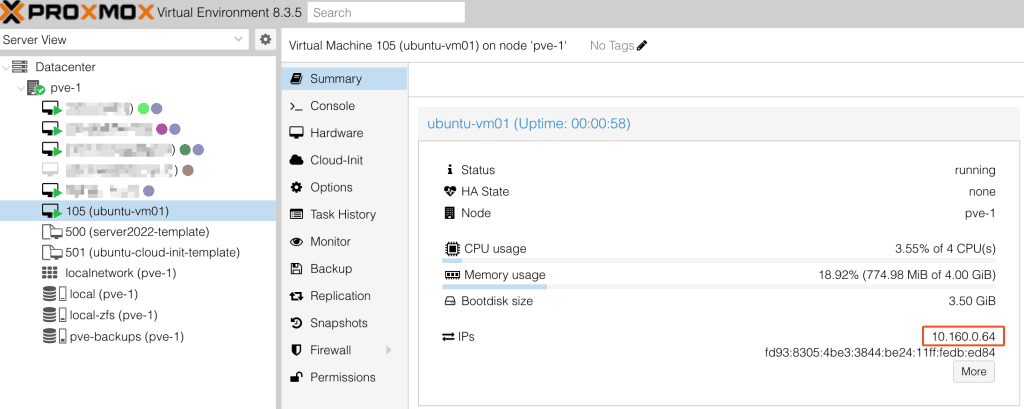Collapse the Datacenter tree node
The image size is (1024, 409).
point(7,67)
